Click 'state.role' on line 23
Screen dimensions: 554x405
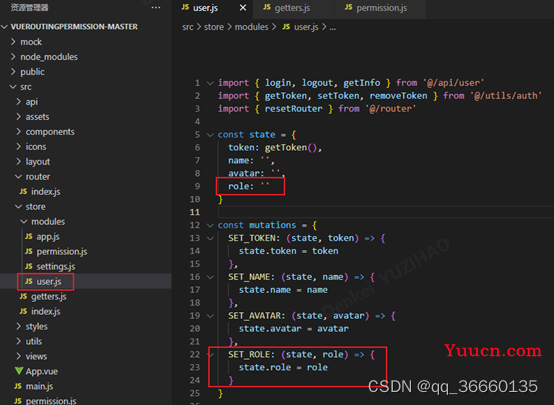(265, 368)
